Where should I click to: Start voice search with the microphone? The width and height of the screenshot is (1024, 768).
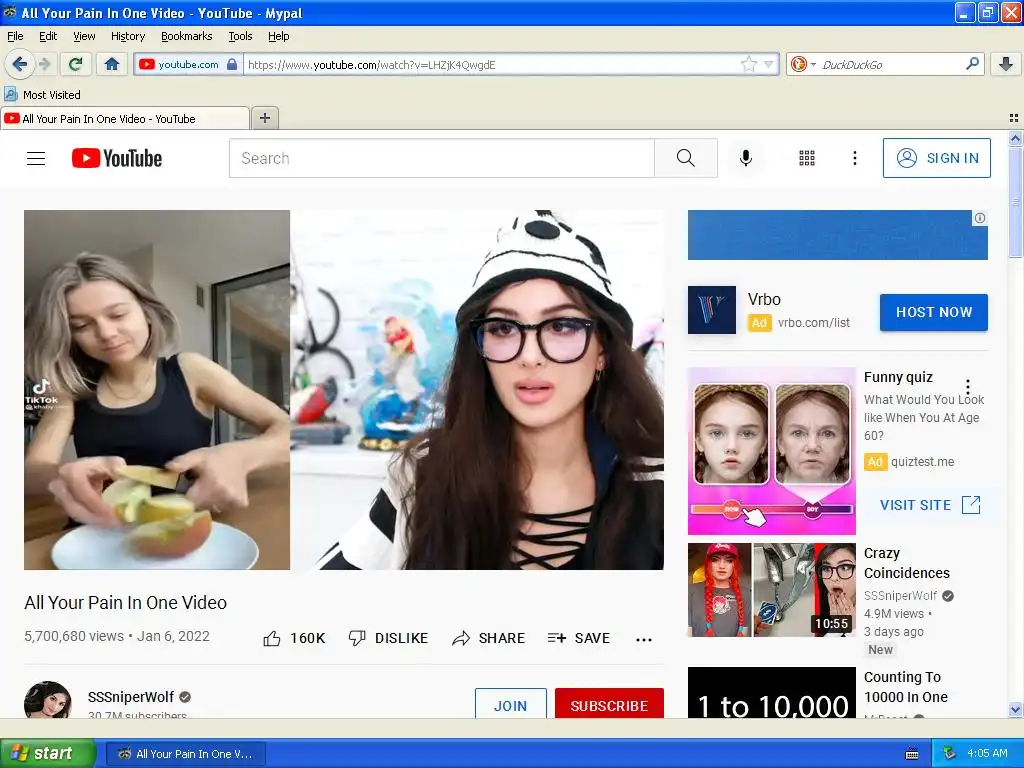pyautogui.click(x=746, y=158)
